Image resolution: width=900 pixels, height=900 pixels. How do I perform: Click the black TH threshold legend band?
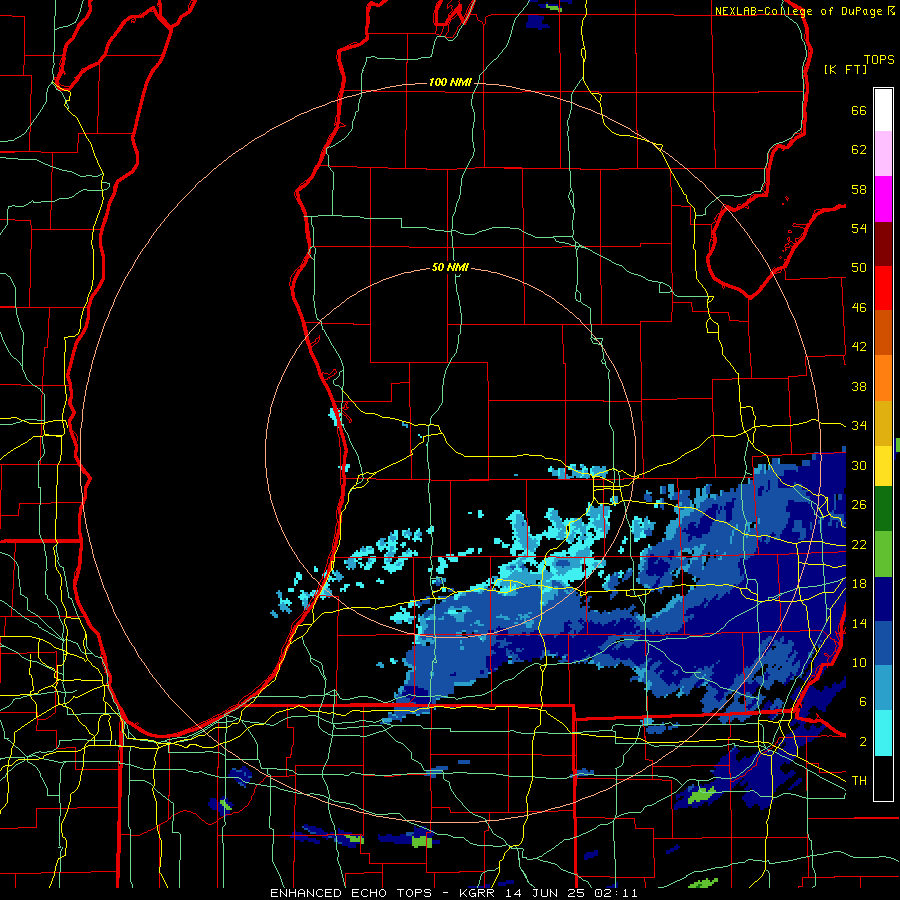tap(883, 778)
